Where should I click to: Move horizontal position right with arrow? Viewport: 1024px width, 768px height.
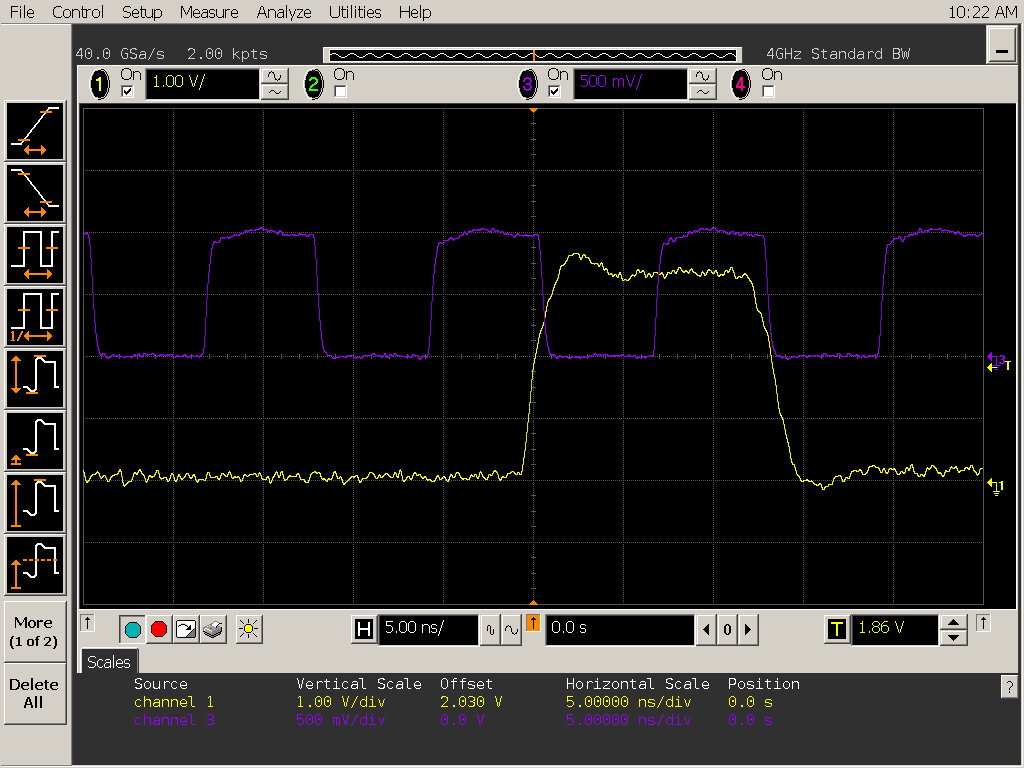click(x=748, y=630)
